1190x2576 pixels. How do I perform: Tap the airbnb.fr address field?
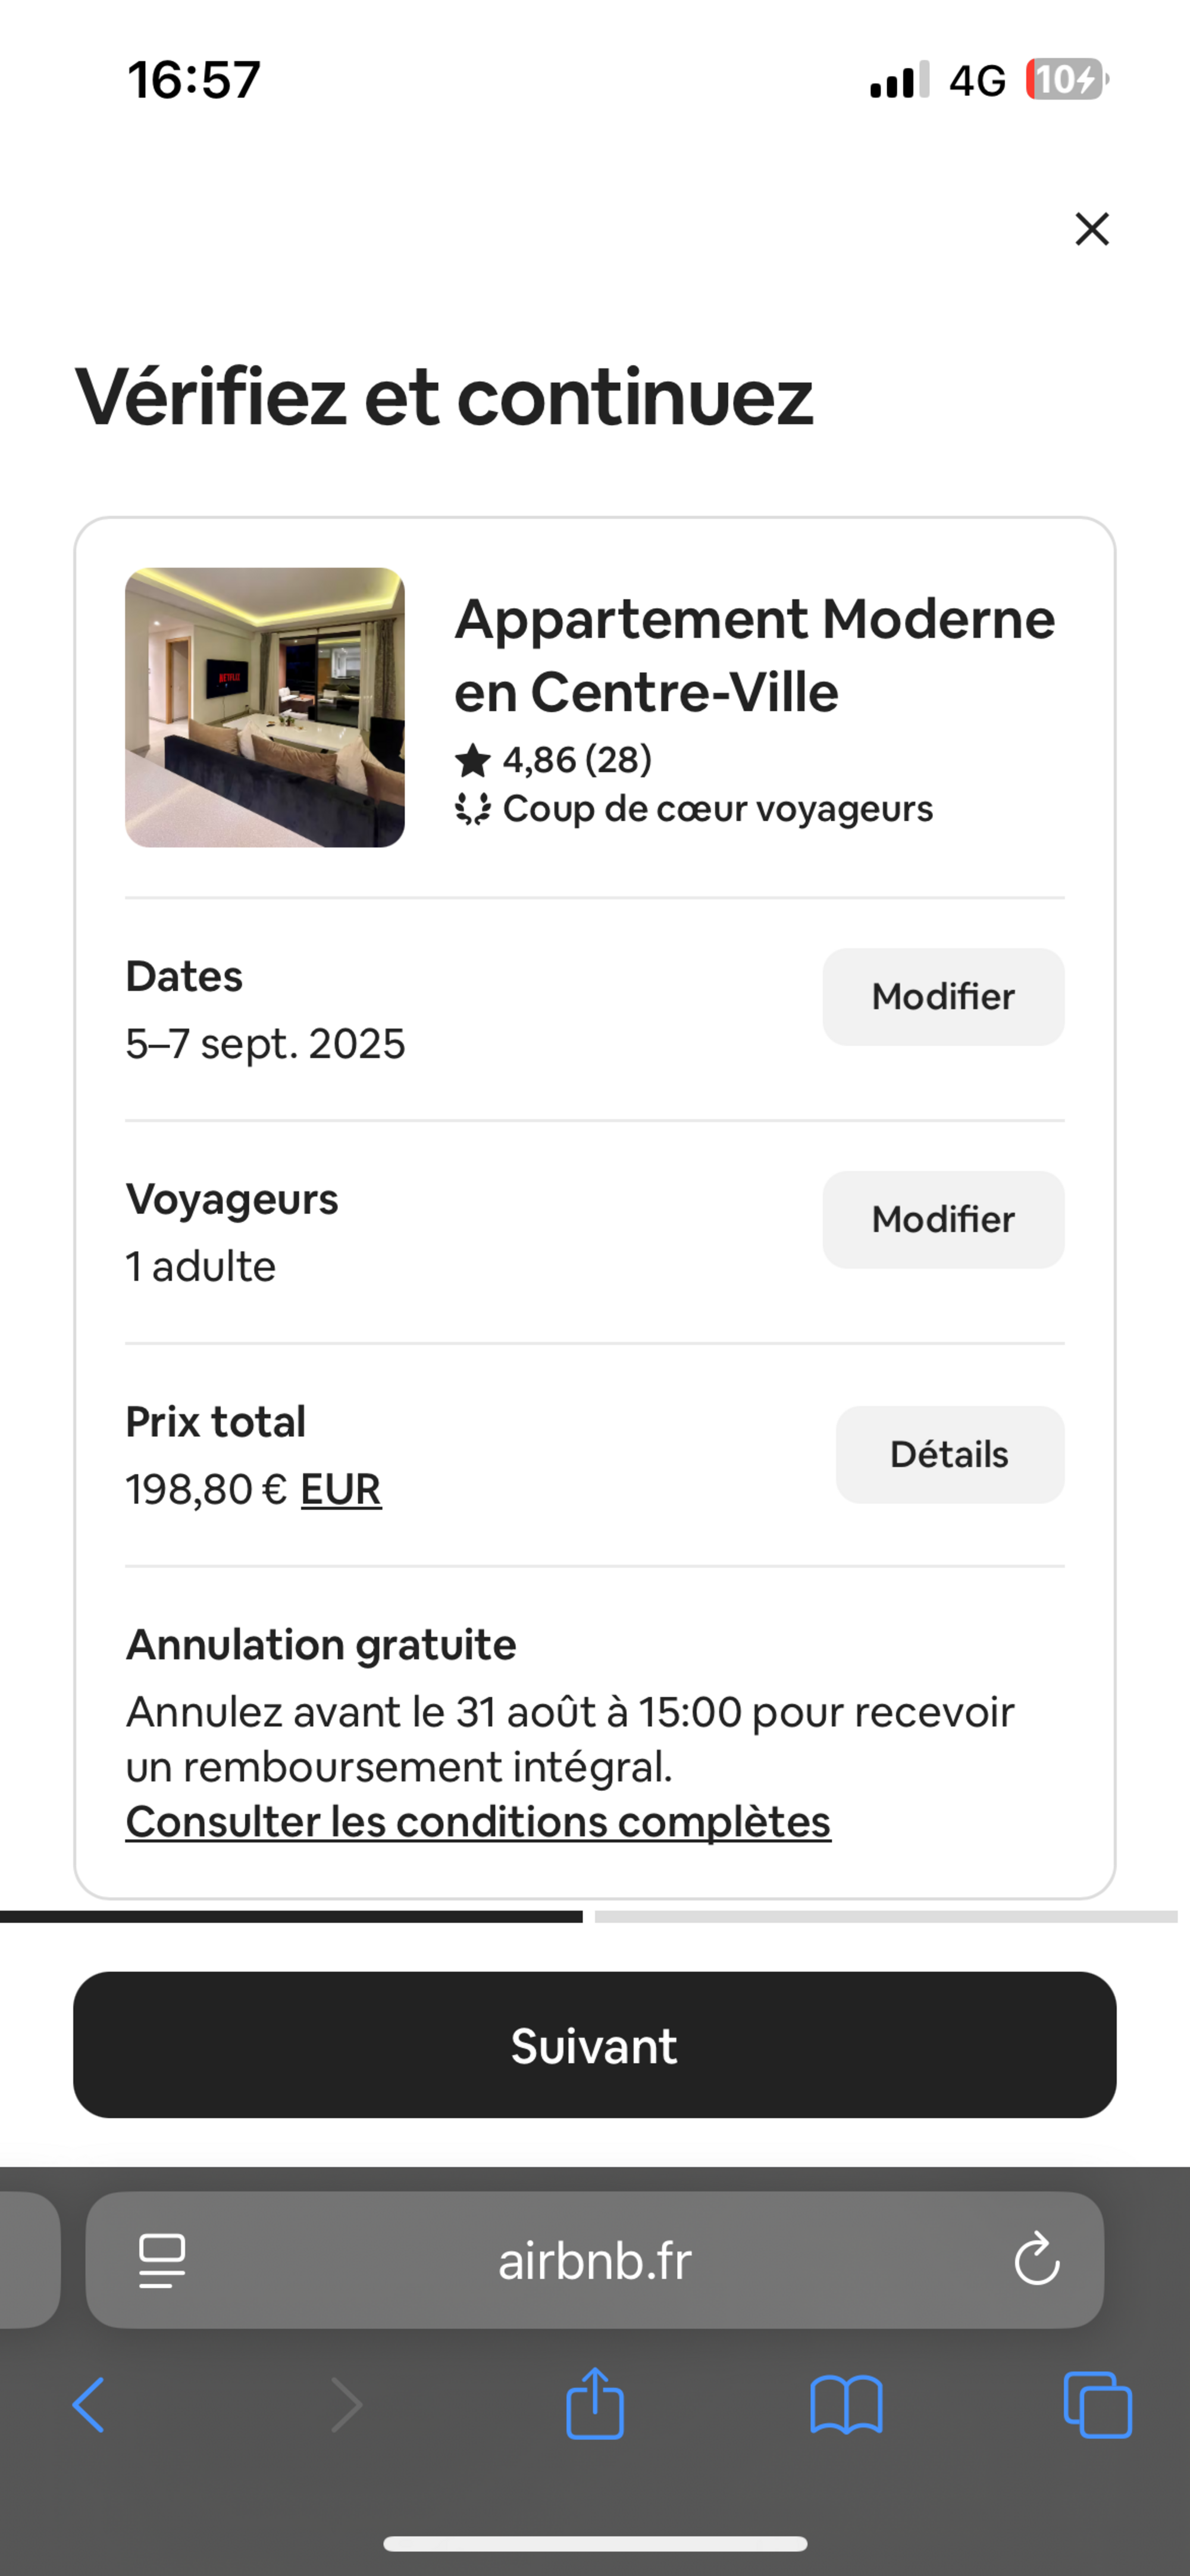click(x=594, y=2261)
